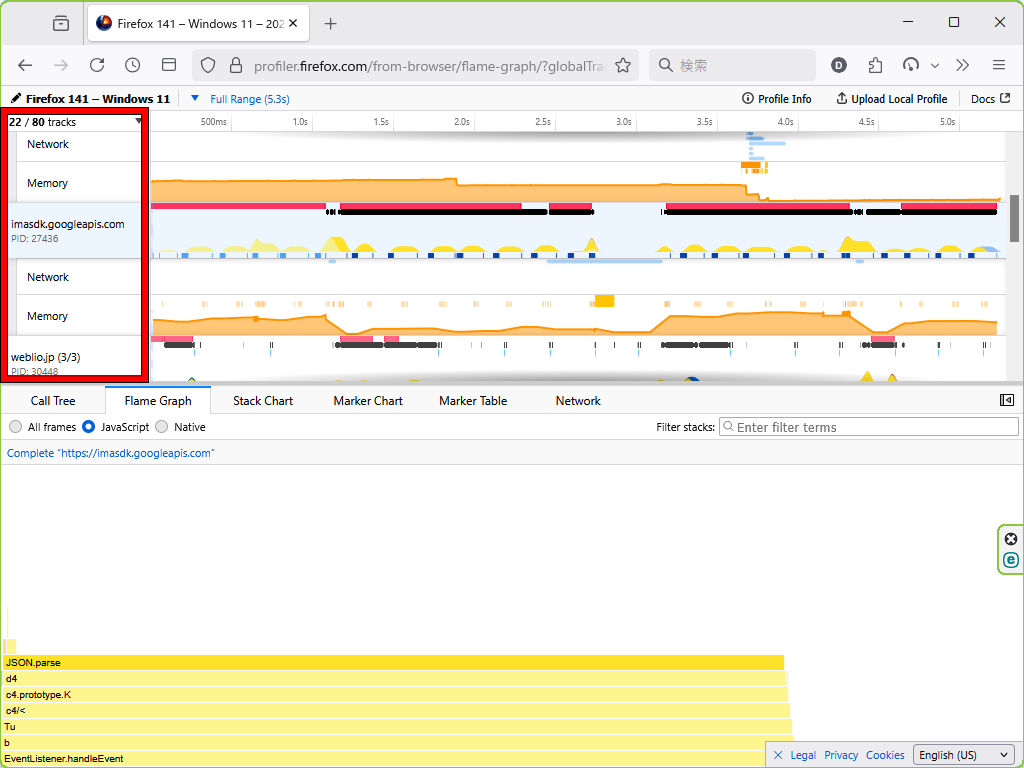Viewport: 1024px width, 768px height.
Task: Switch to the Flame Graph tab
Action: click(158, 401)
